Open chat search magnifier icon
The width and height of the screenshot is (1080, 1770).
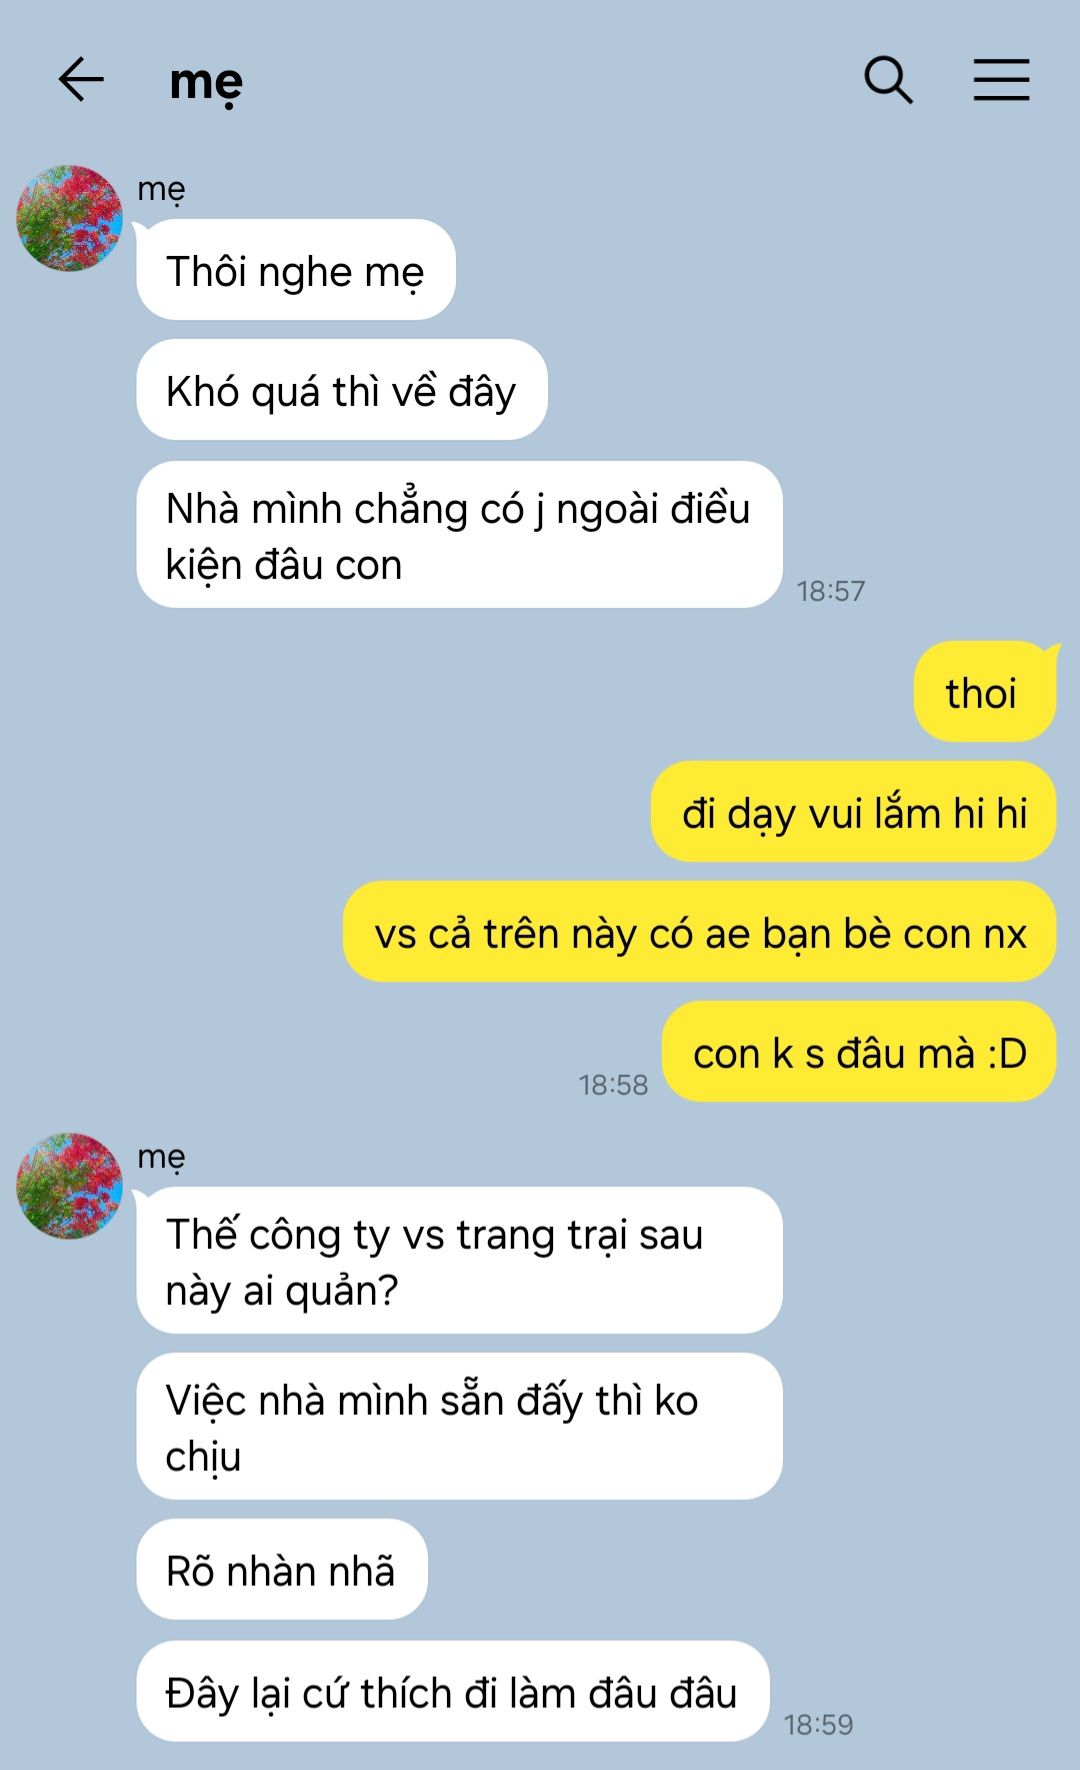point(888,80)
